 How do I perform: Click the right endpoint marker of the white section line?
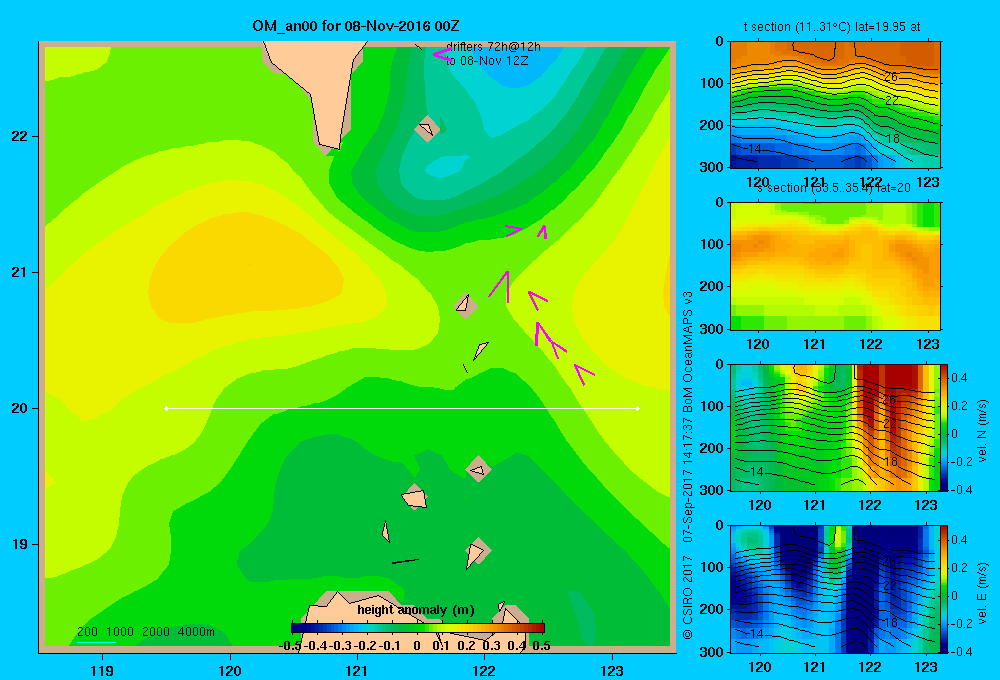pos(638,408)
